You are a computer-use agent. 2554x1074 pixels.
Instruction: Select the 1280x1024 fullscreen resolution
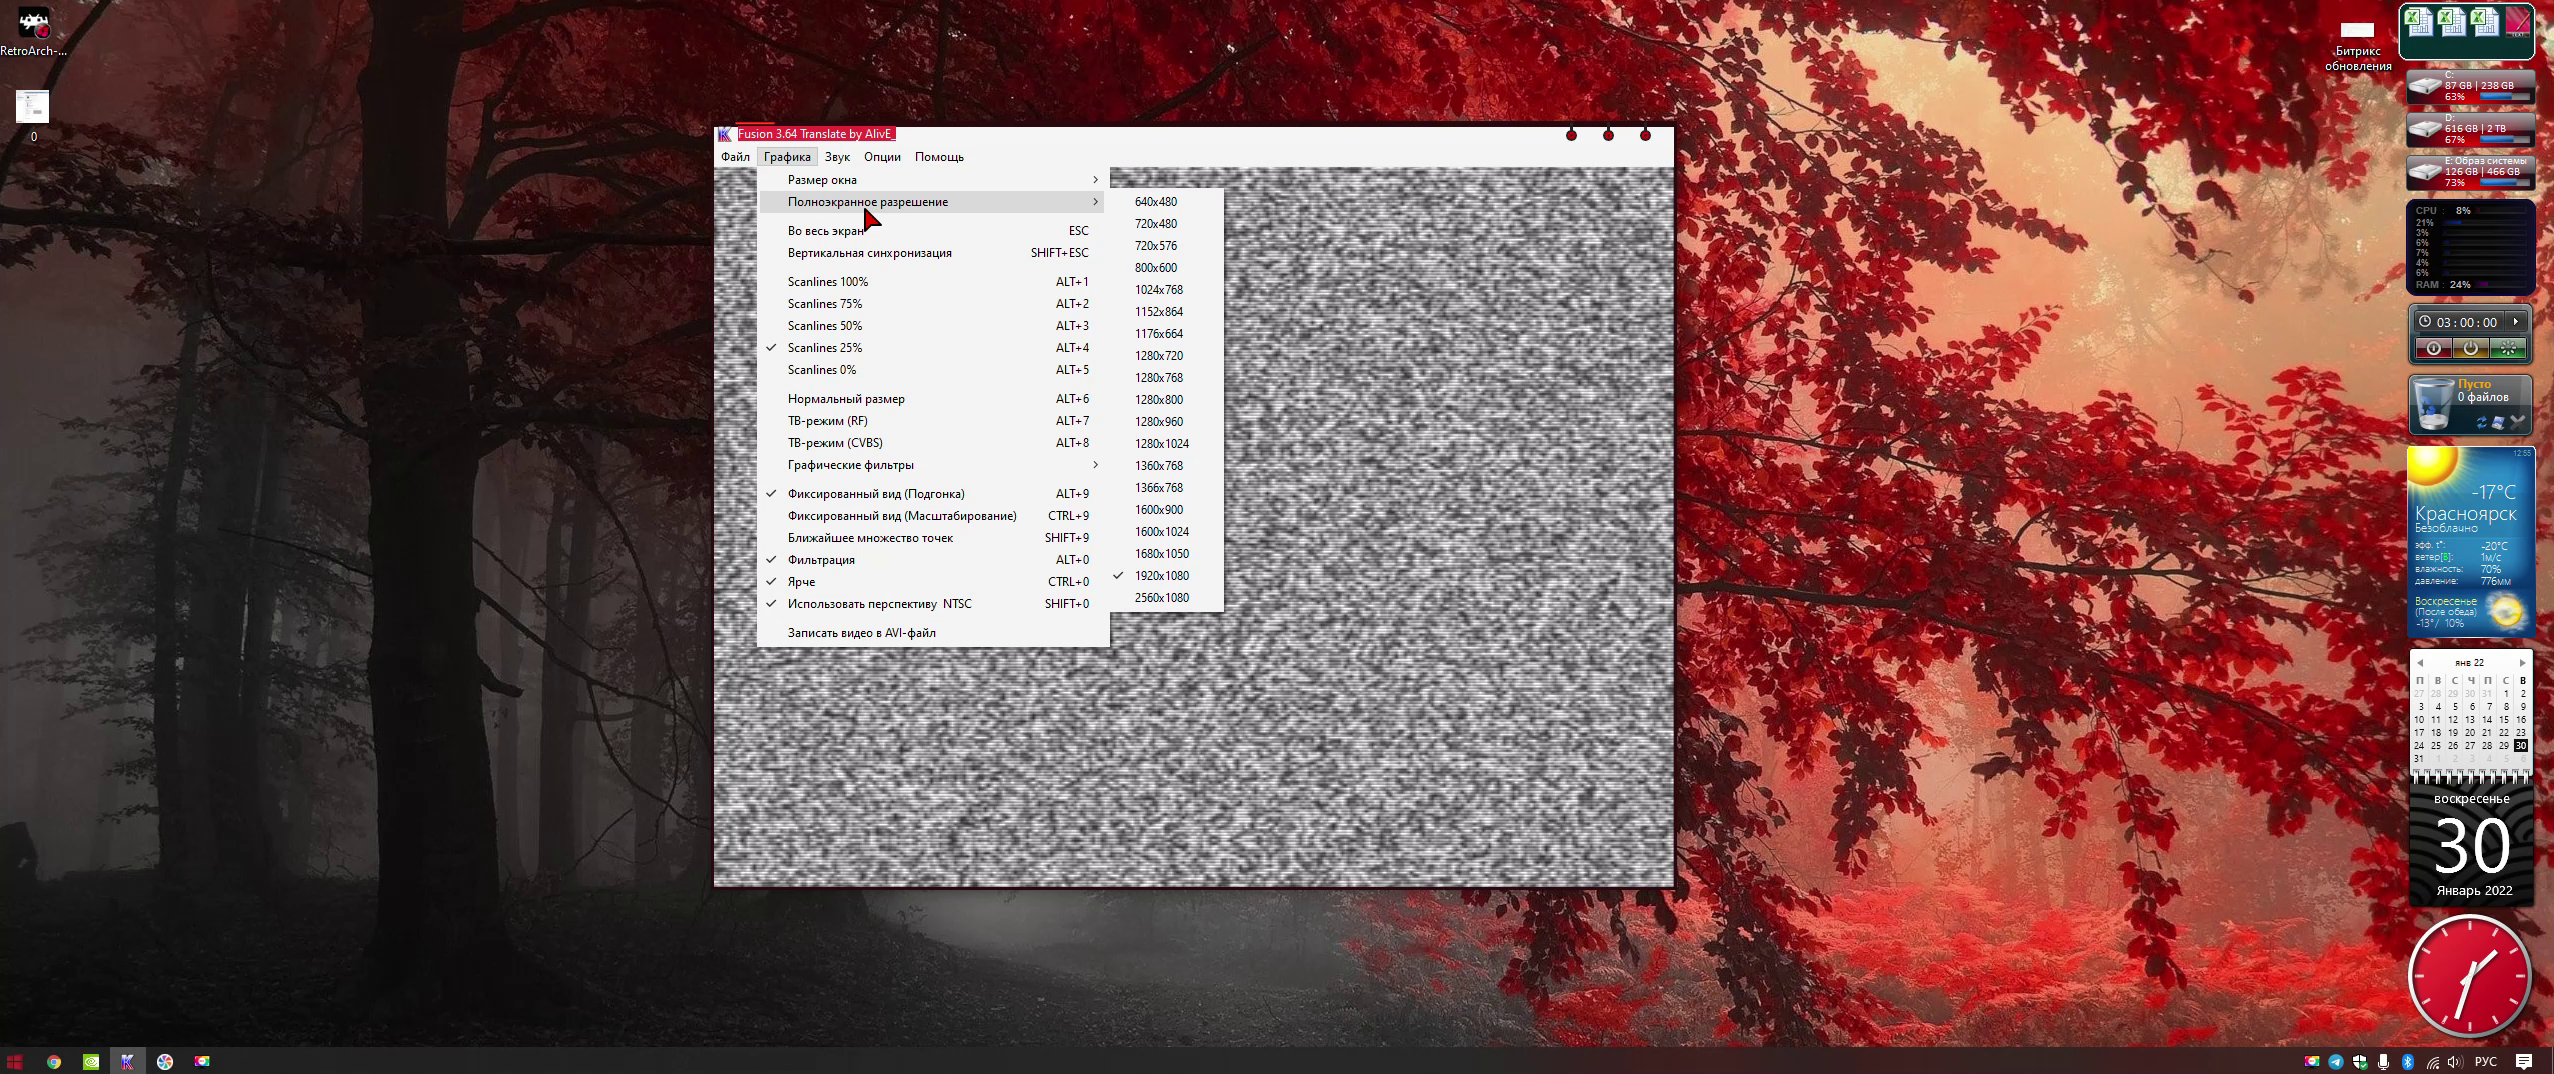coord(1166,444)
